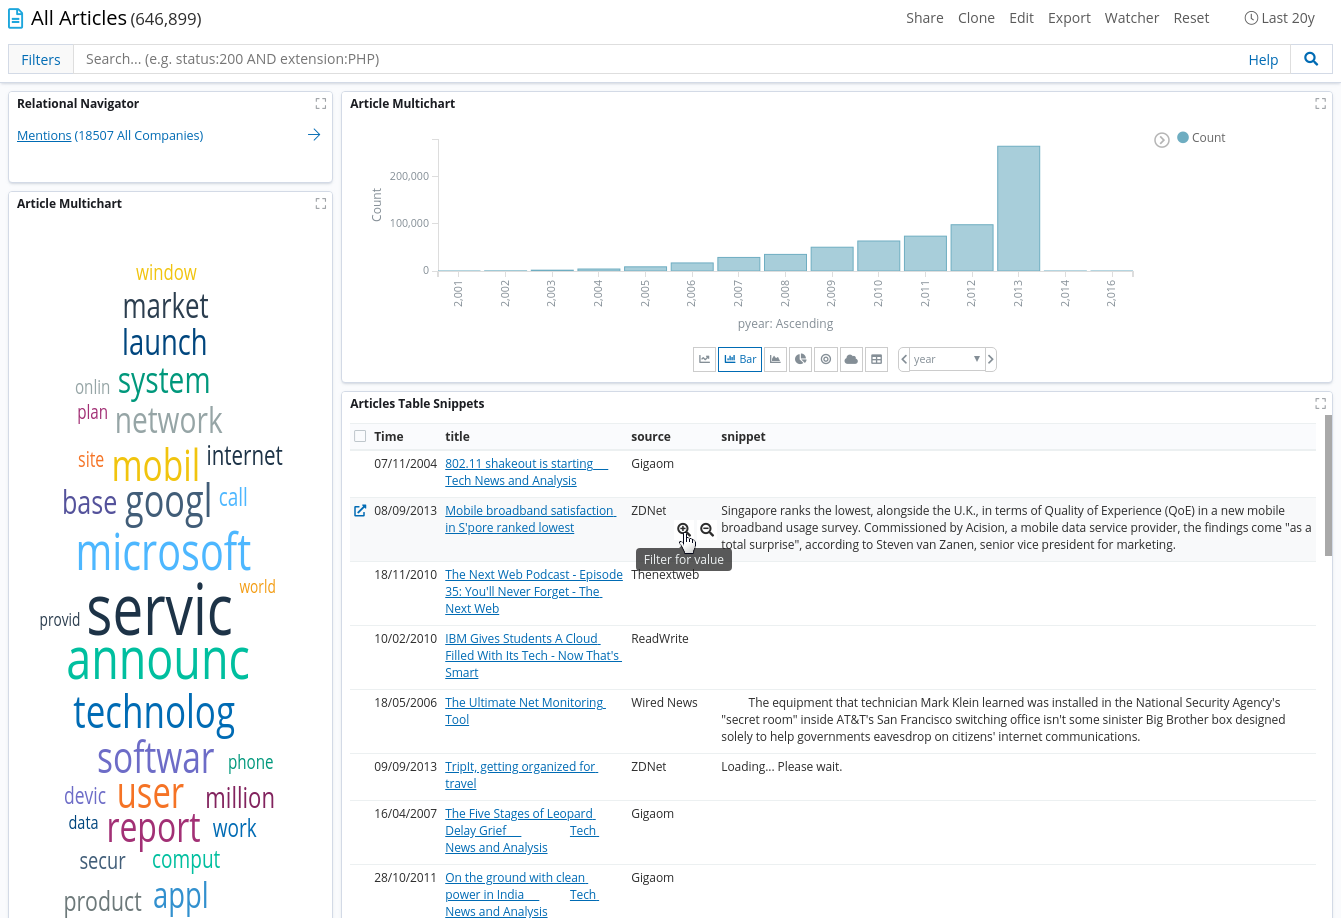Open the ZDNet broadband article's external link icon

click(360, 511)
